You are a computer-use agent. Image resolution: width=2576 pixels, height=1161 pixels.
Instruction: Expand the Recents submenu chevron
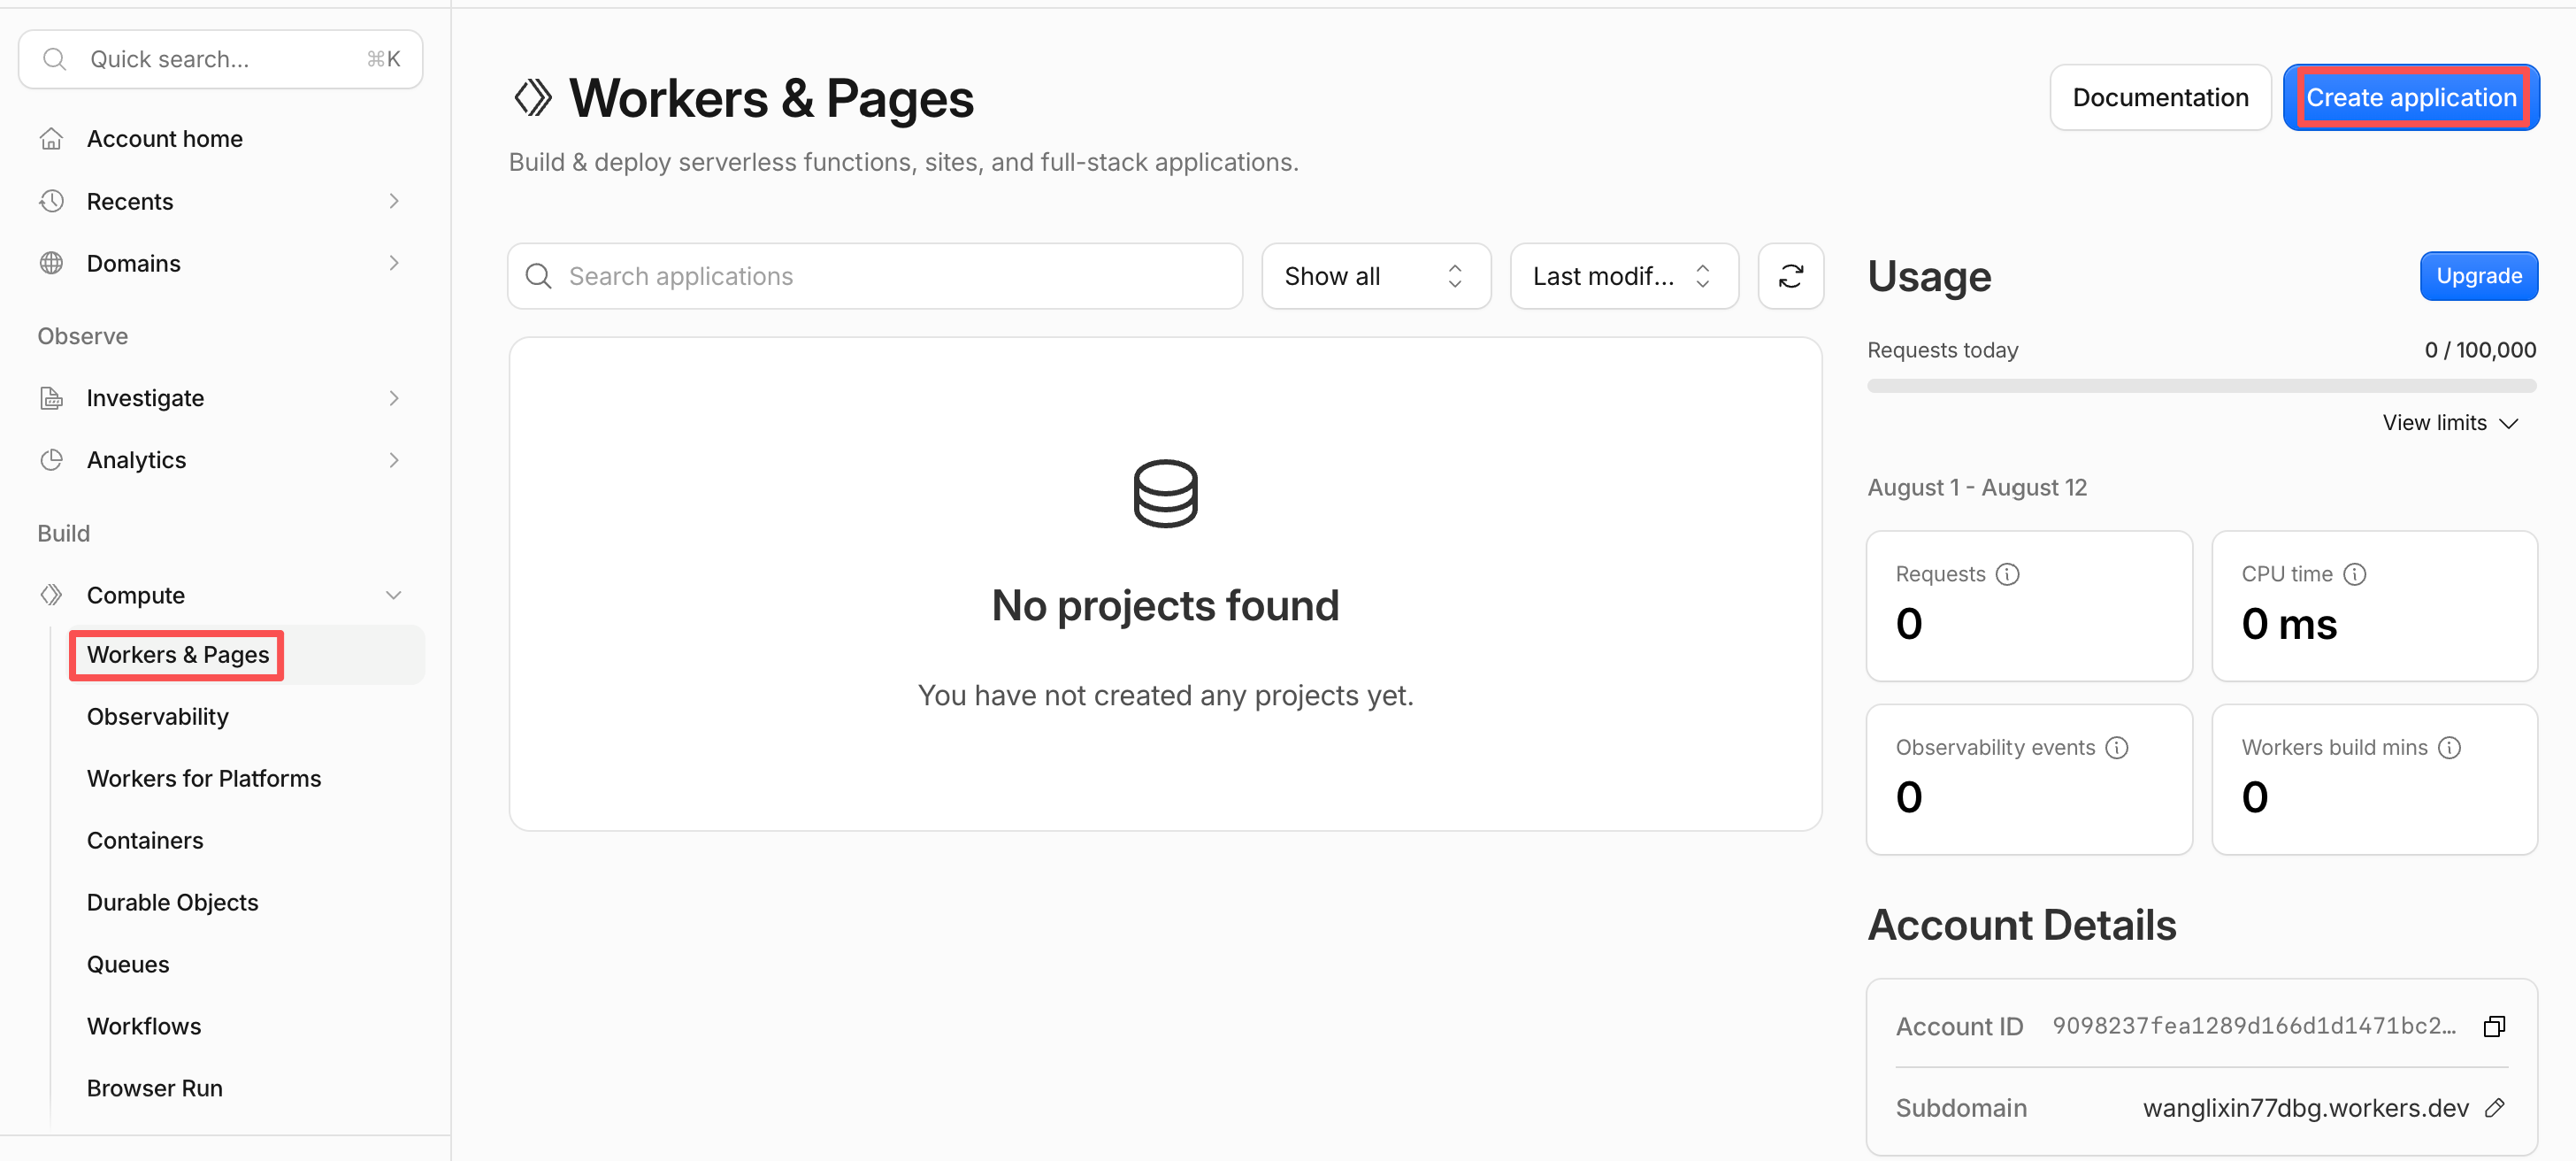[x=394, y=201]
